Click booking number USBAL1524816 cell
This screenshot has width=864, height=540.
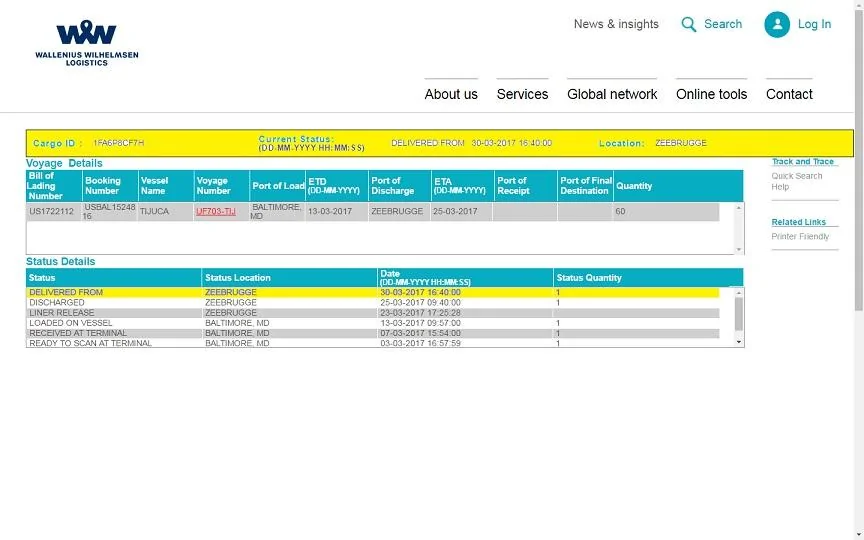click(x=110, y=212)
